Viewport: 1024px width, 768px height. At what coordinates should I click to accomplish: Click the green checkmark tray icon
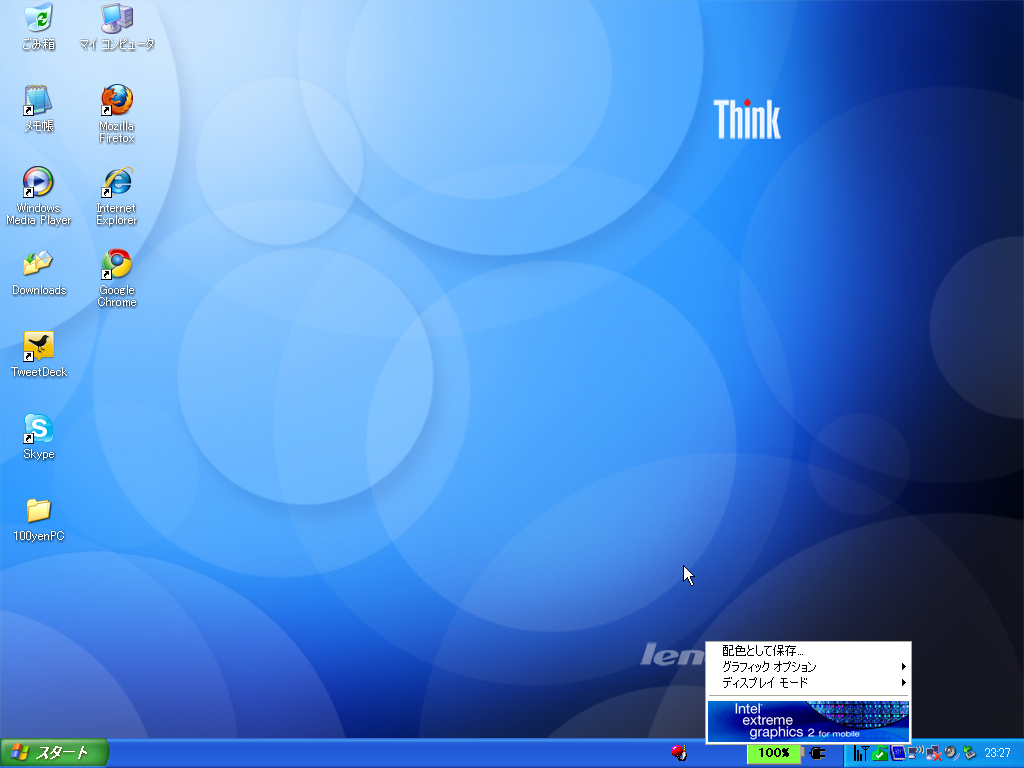(880, 754)
